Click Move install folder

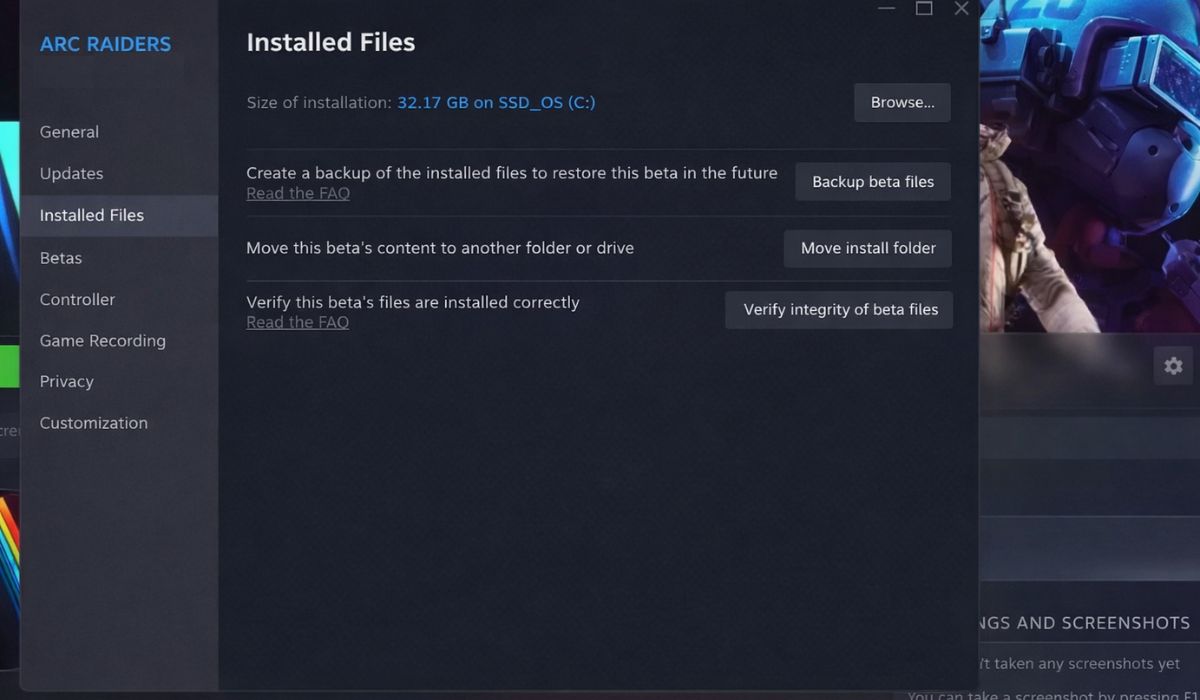[x=867, y=248]
